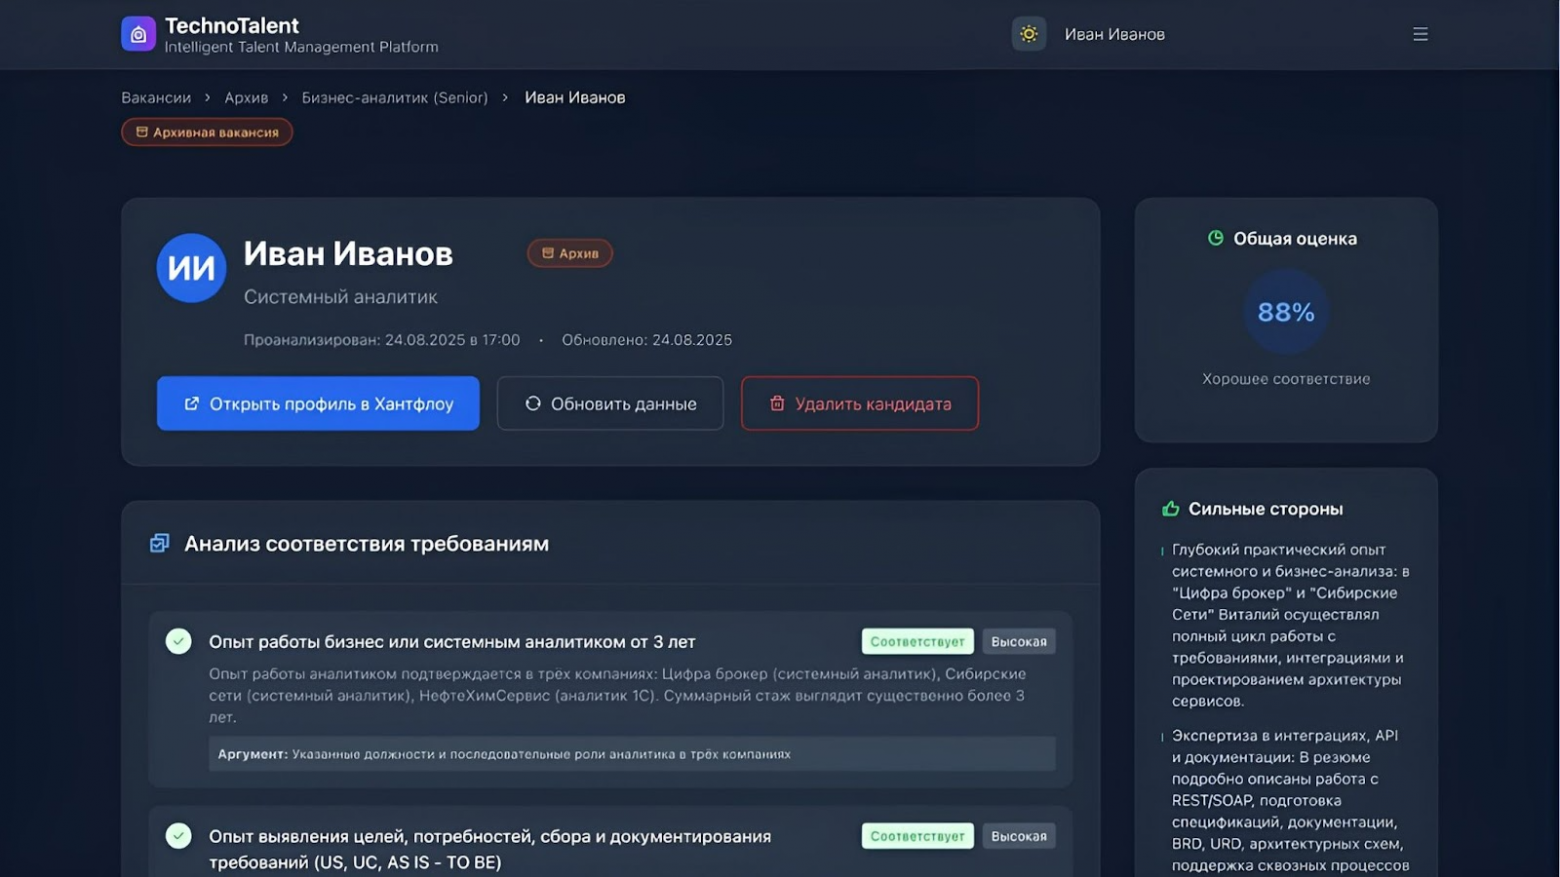Click Открыть профиль в Хантфлоу button

point(317,403)
